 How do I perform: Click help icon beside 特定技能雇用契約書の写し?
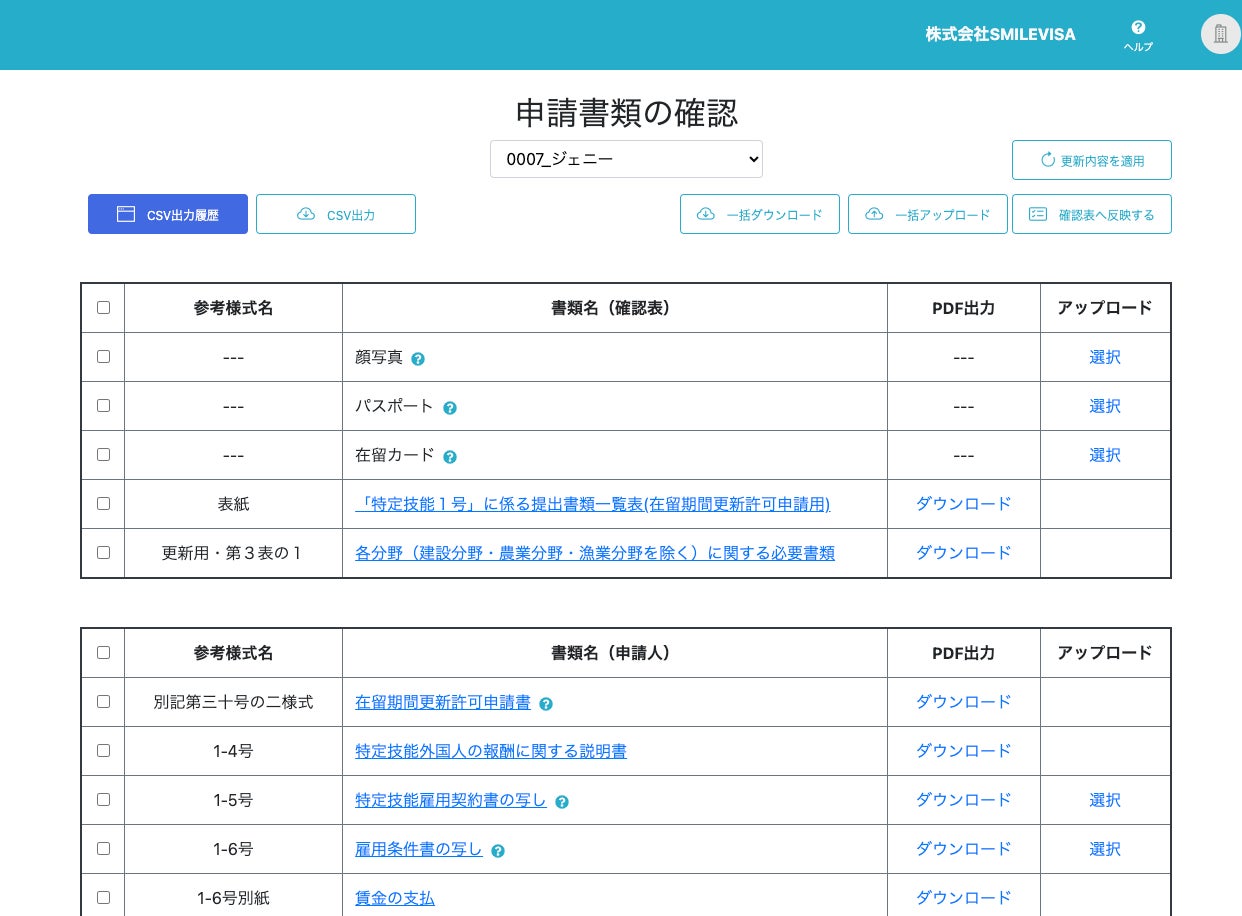[x=562, y=802]
